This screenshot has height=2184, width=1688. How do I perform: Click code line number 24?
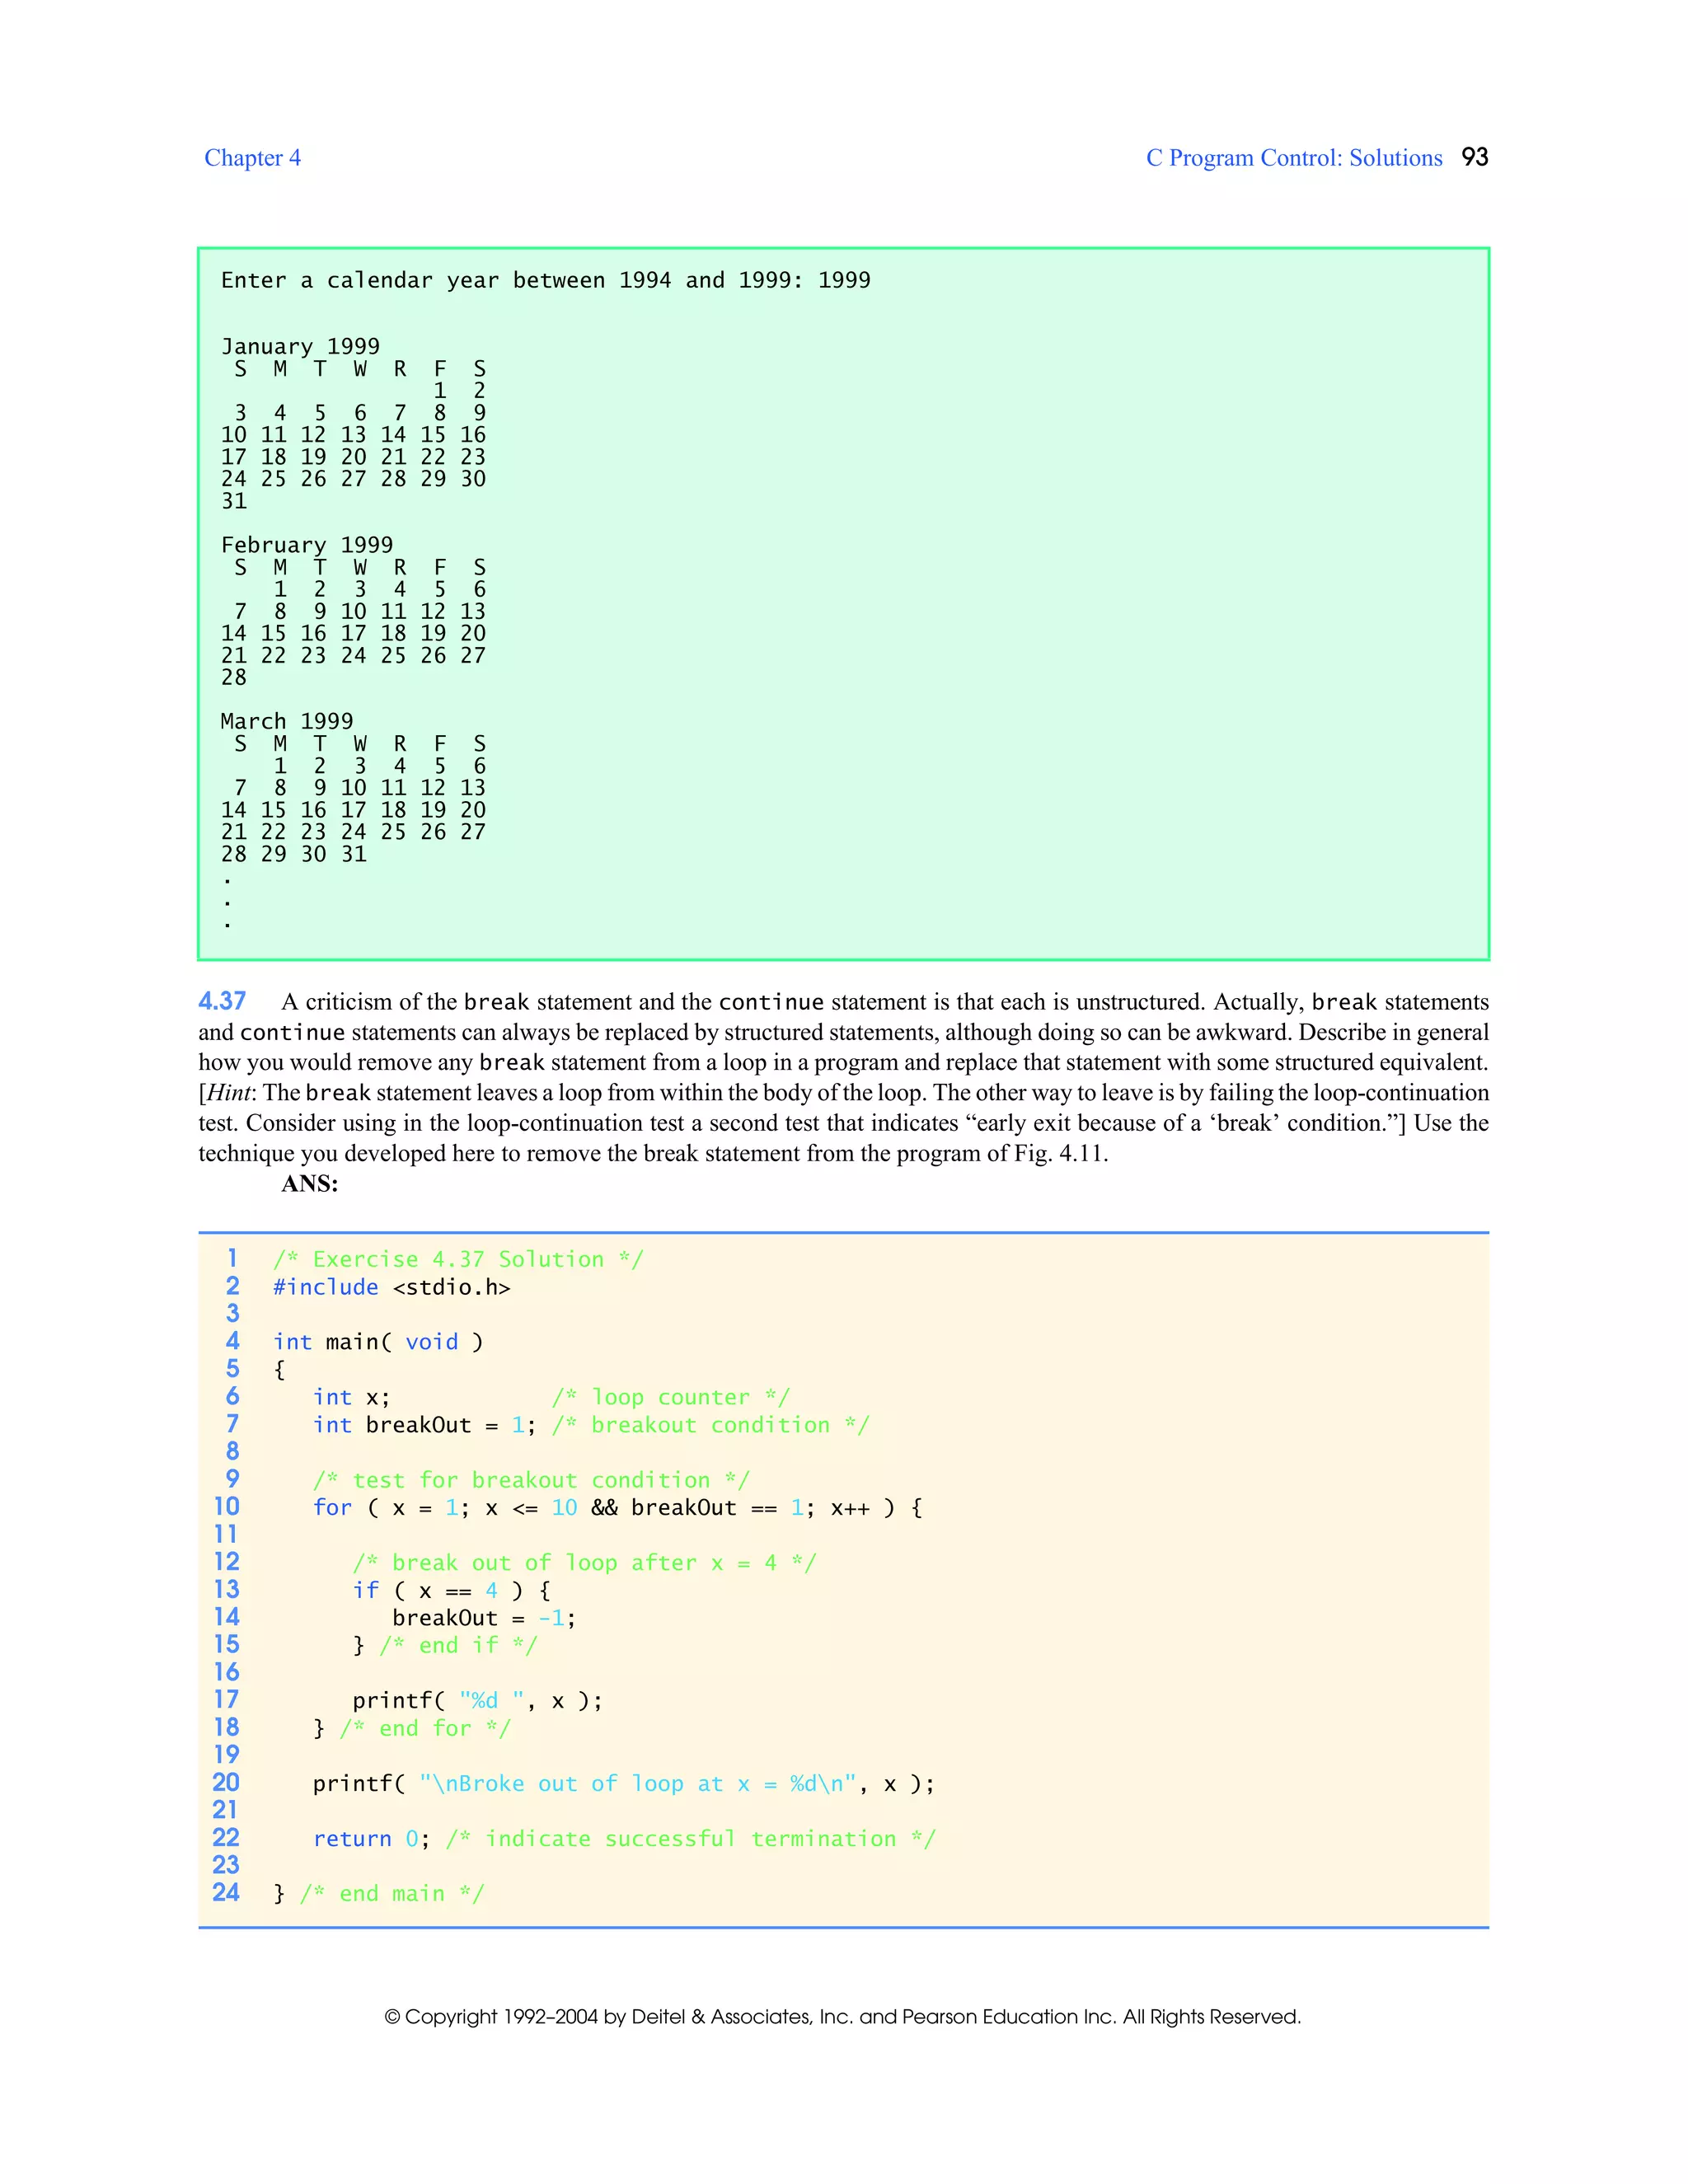pos(226,1892)
